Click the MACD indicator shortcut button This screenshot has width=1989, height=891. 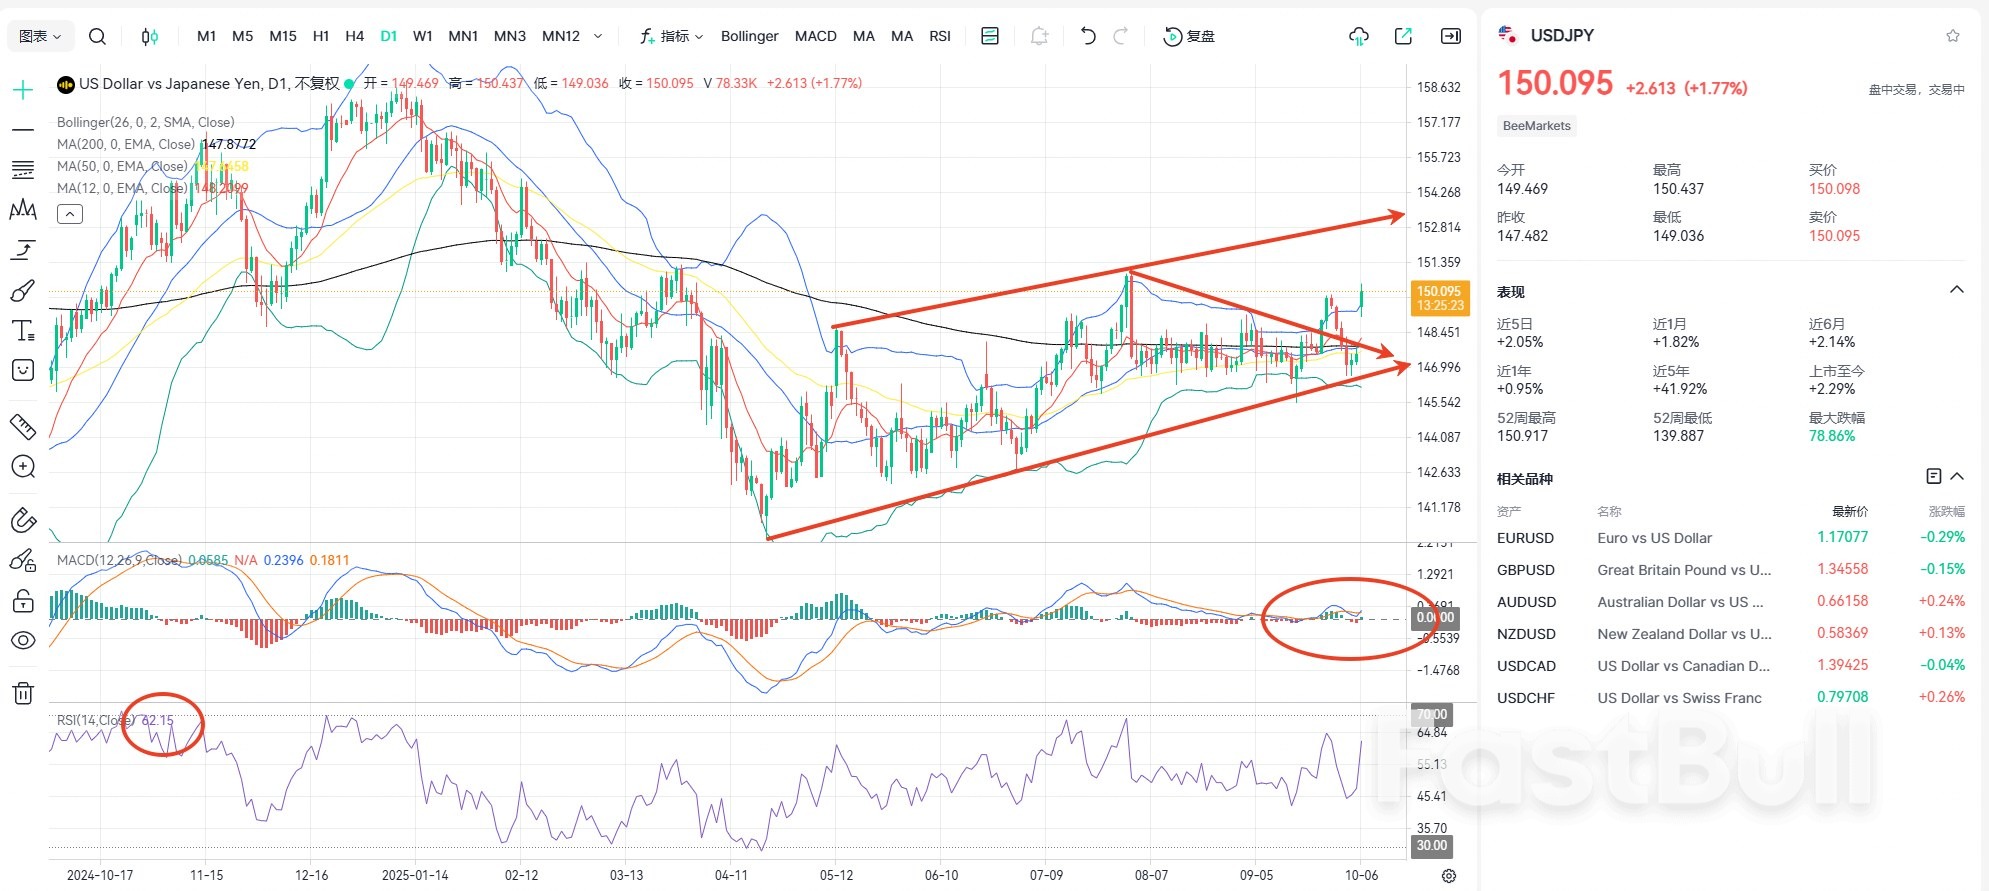815,36
